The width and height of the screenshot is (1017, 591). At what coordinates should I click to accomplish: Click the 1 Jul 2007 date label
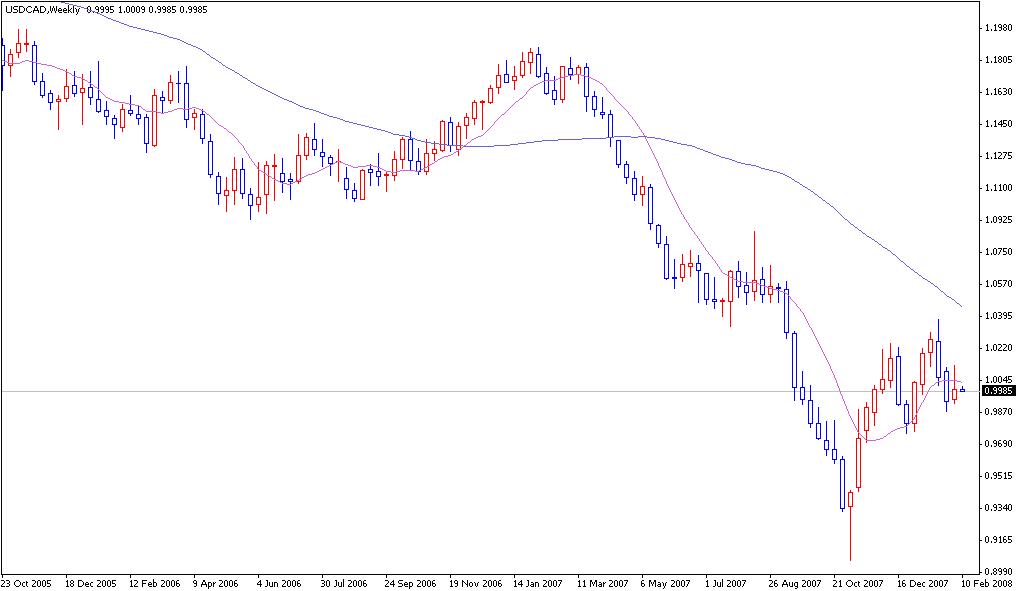[x=727, y=583]
